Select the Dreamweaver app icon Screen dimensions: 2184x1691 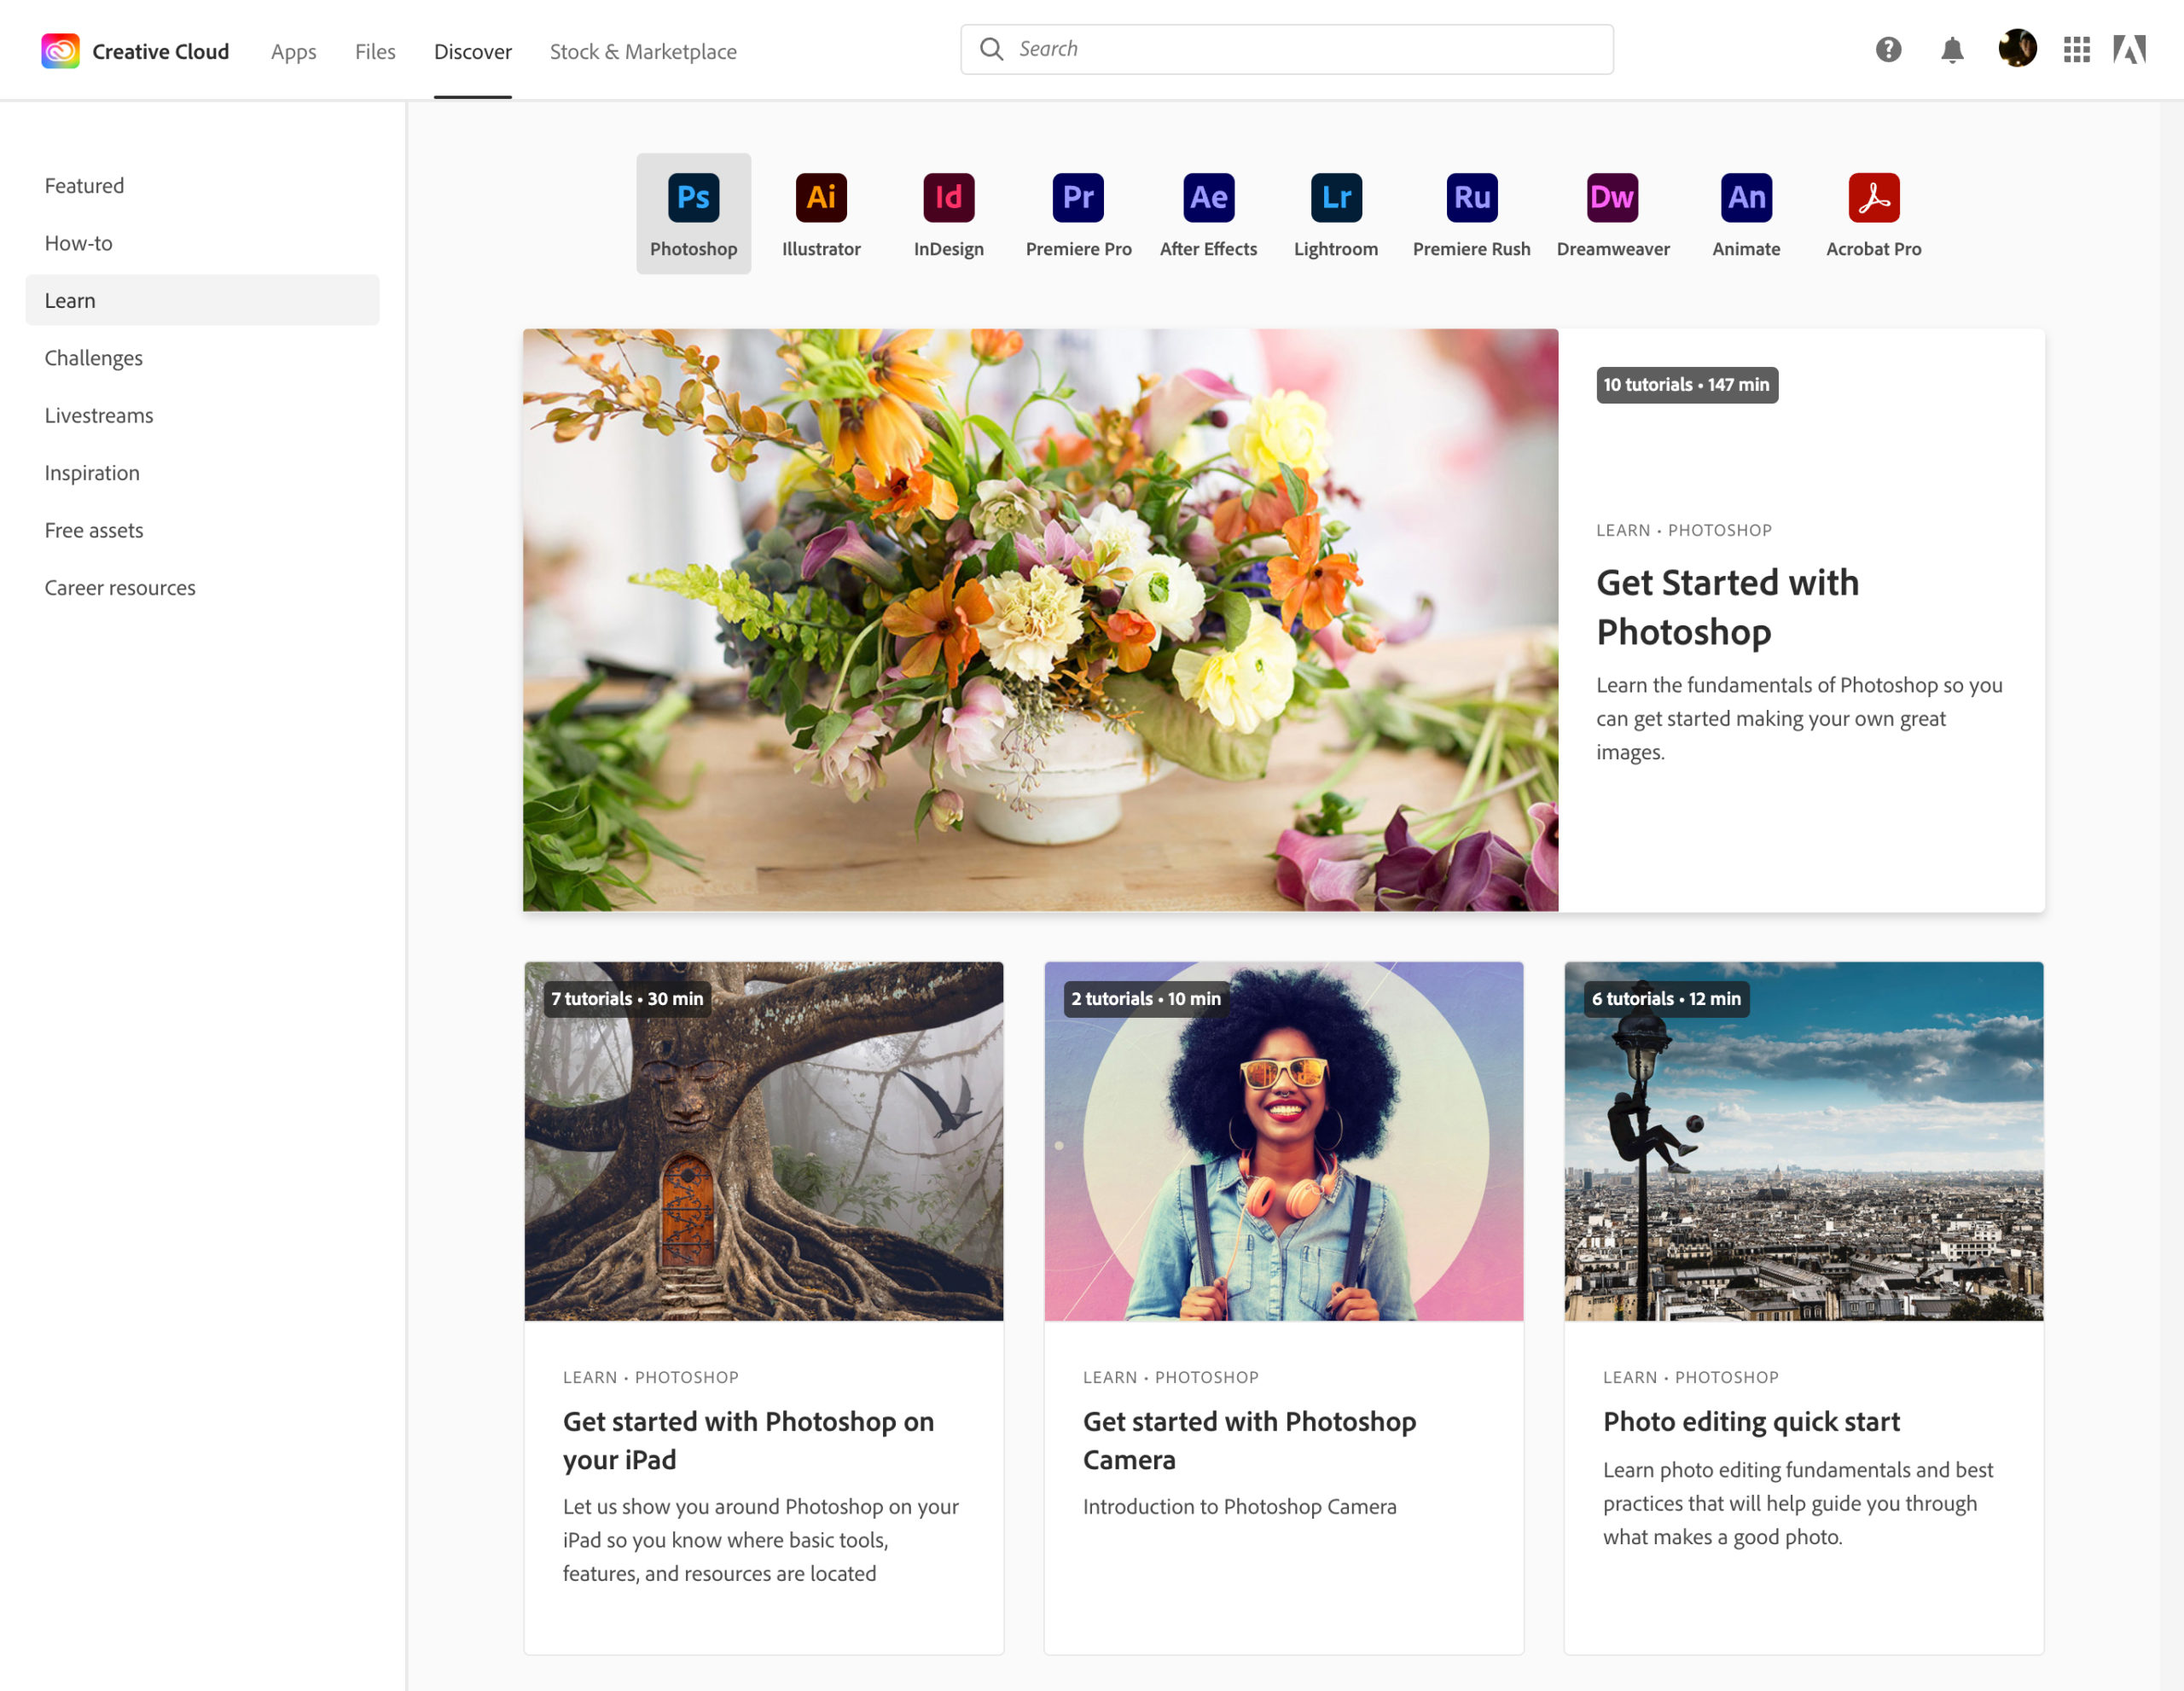pos(1612,197)
